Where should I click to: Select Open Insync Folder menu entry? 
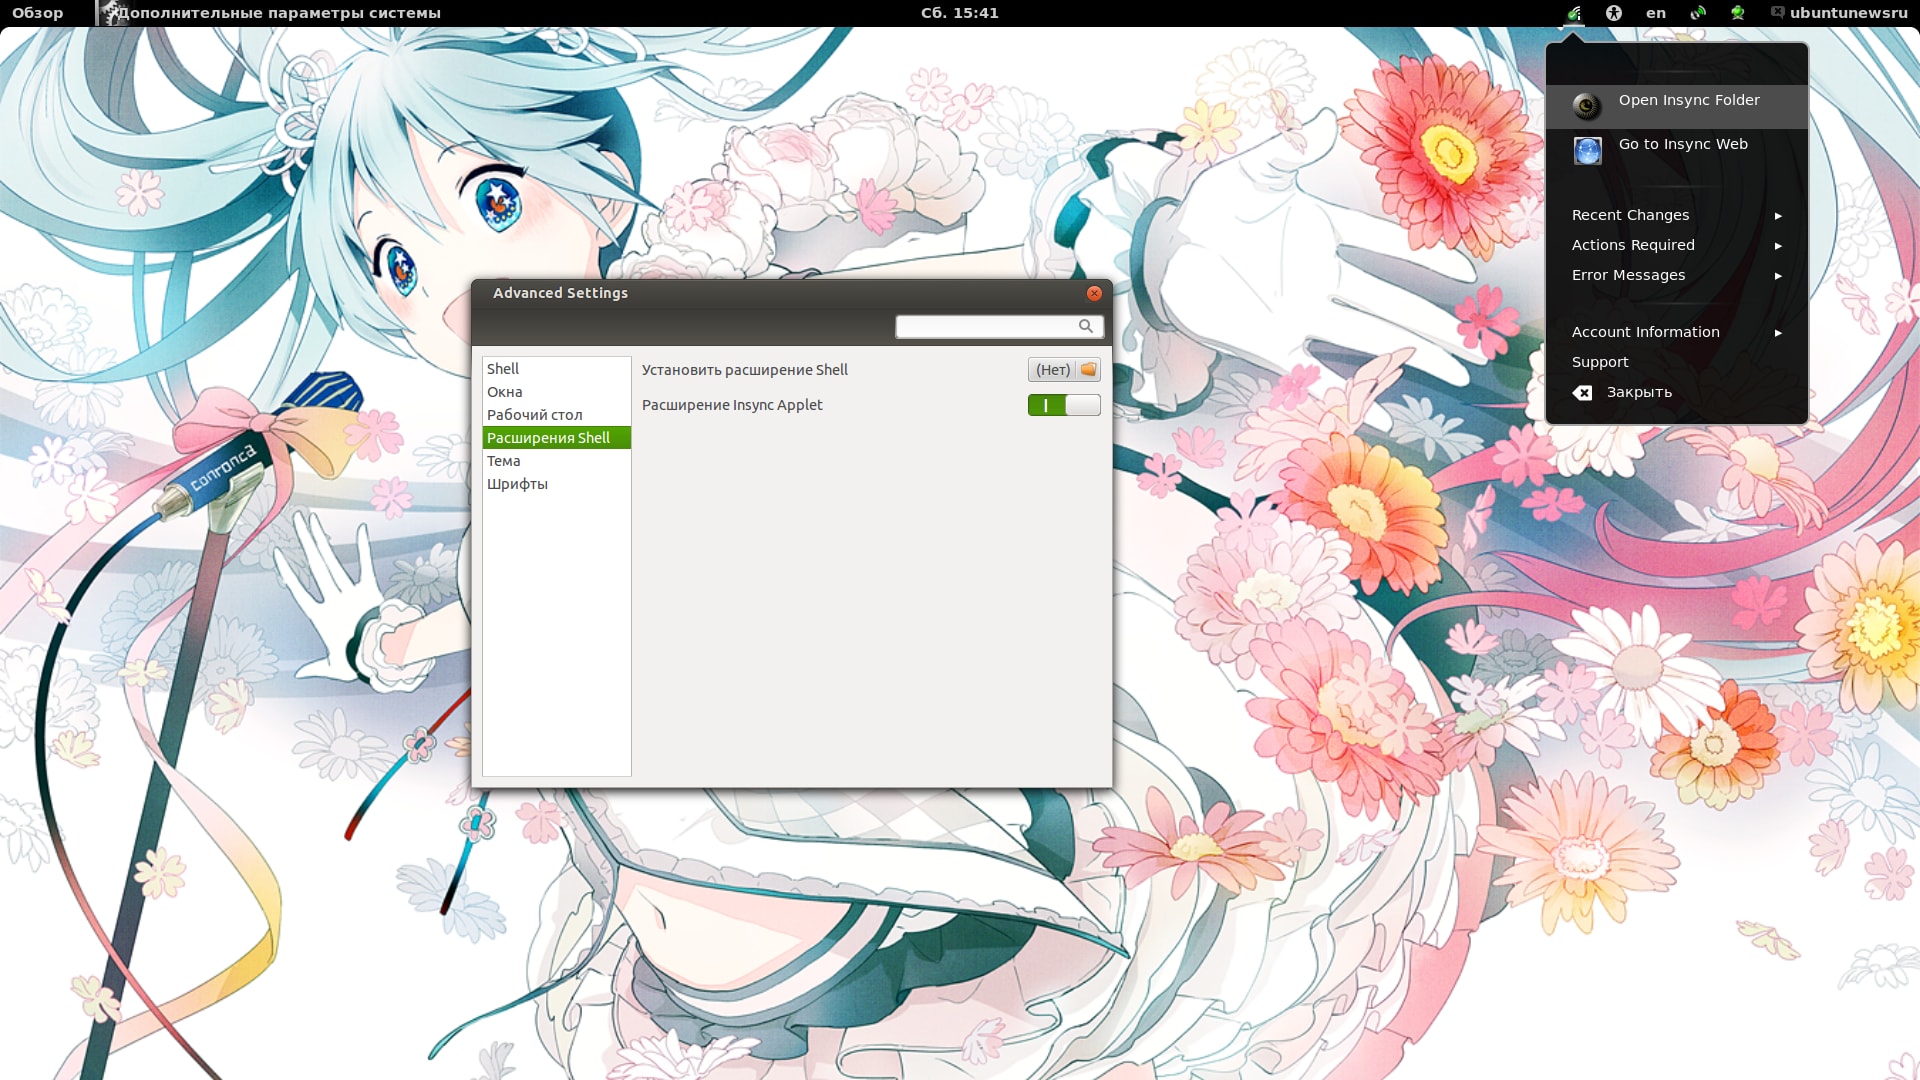click(1677, 106)
